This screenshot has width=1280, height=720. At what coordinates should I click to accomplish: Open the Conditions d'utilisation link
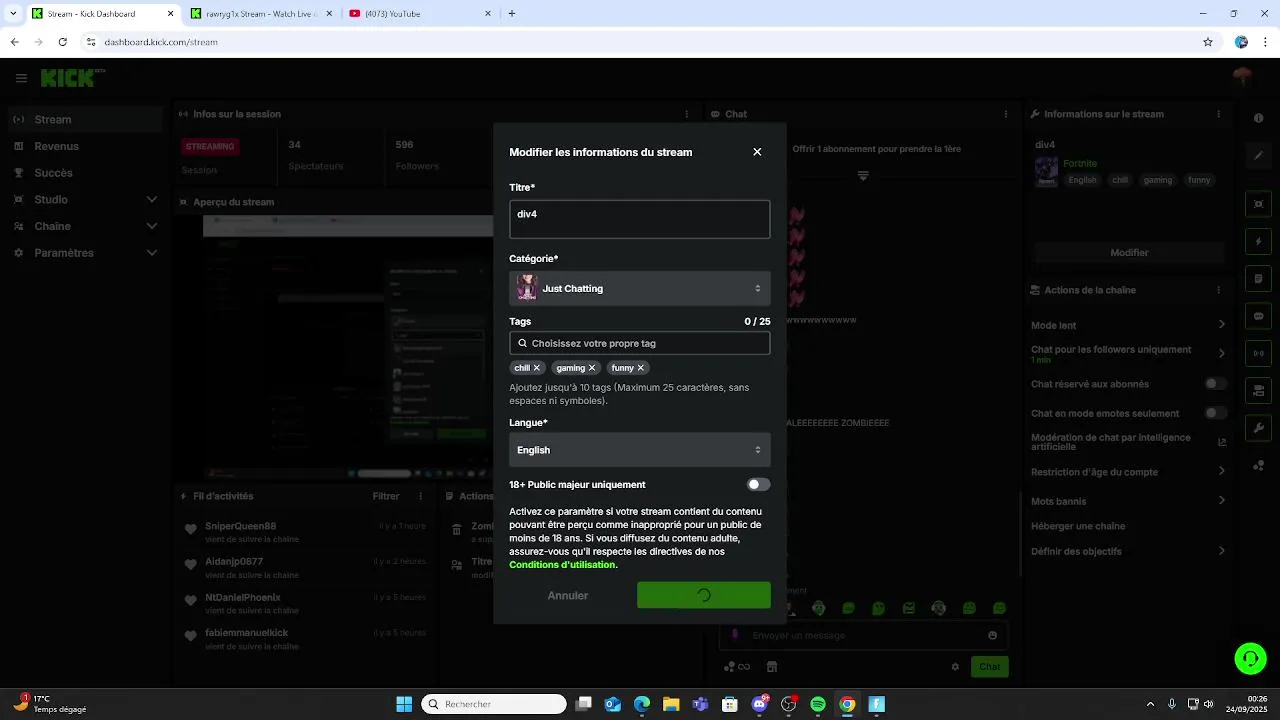563,565
